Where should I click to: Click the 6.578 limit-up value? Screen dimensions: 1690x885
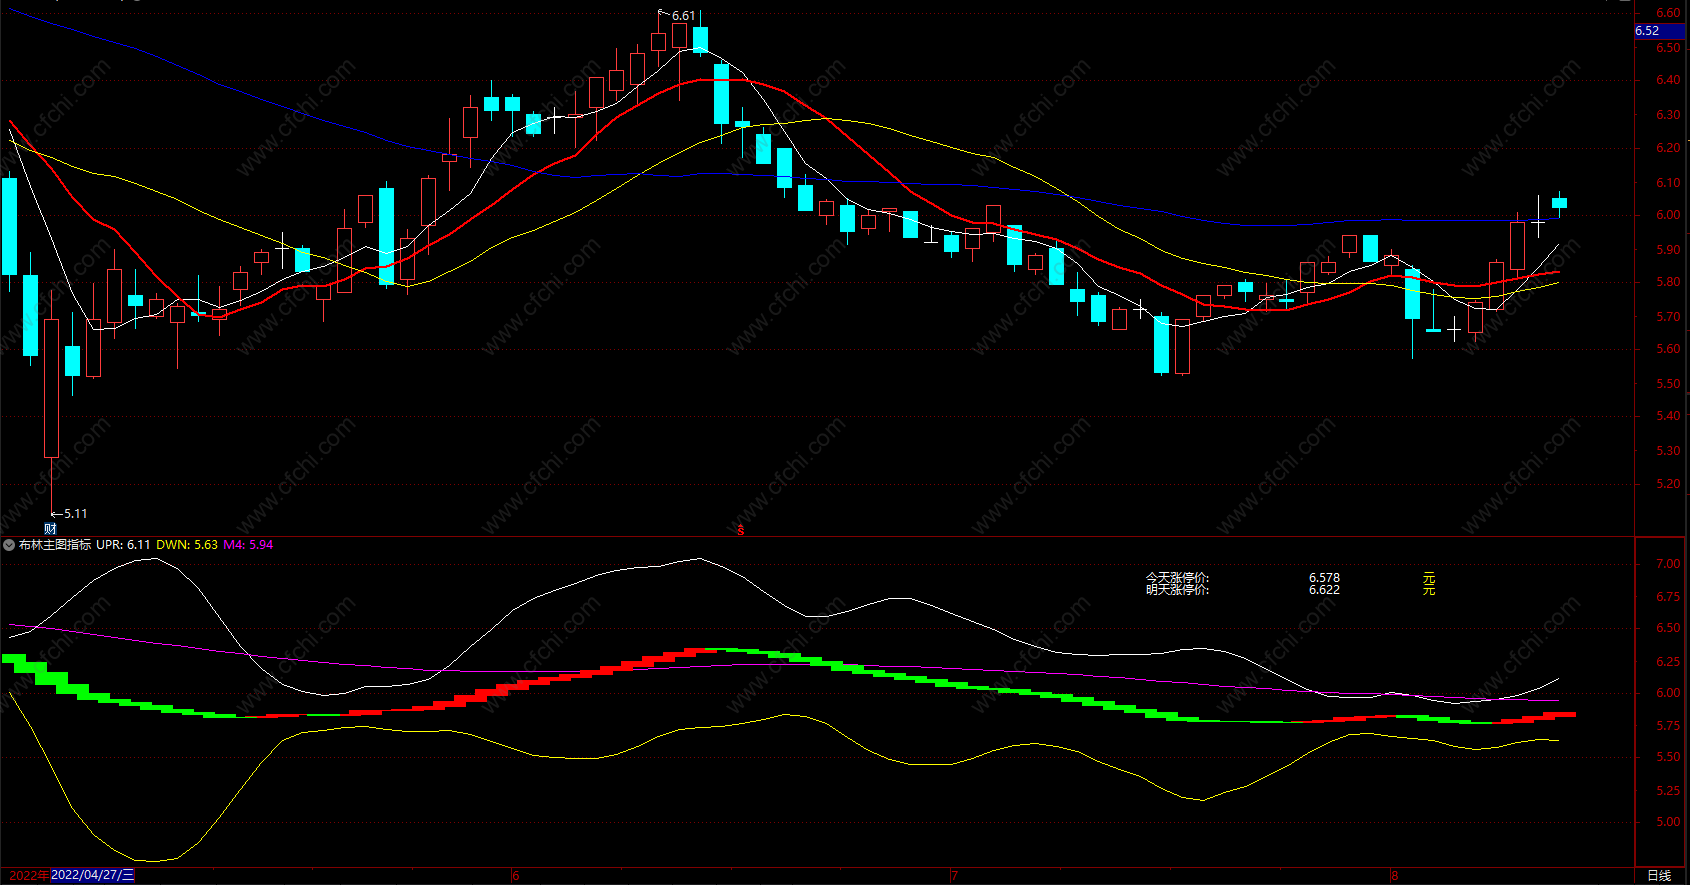pyautogui.click(x=1324, y=578)
